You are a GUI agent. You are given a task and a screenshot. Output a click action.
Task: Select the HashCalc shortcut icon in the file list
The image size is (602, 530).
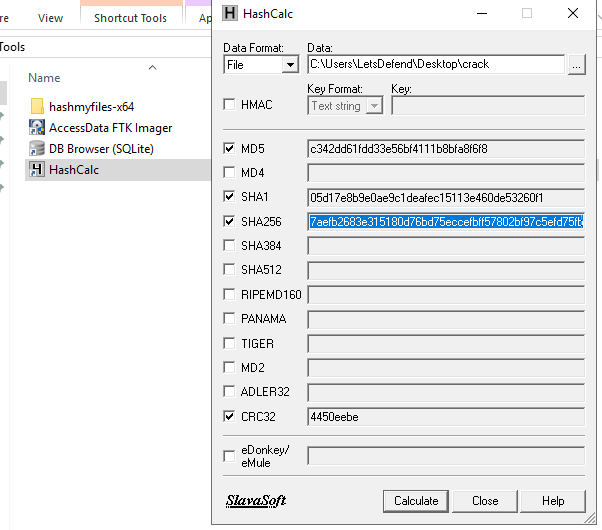(37, 170)
